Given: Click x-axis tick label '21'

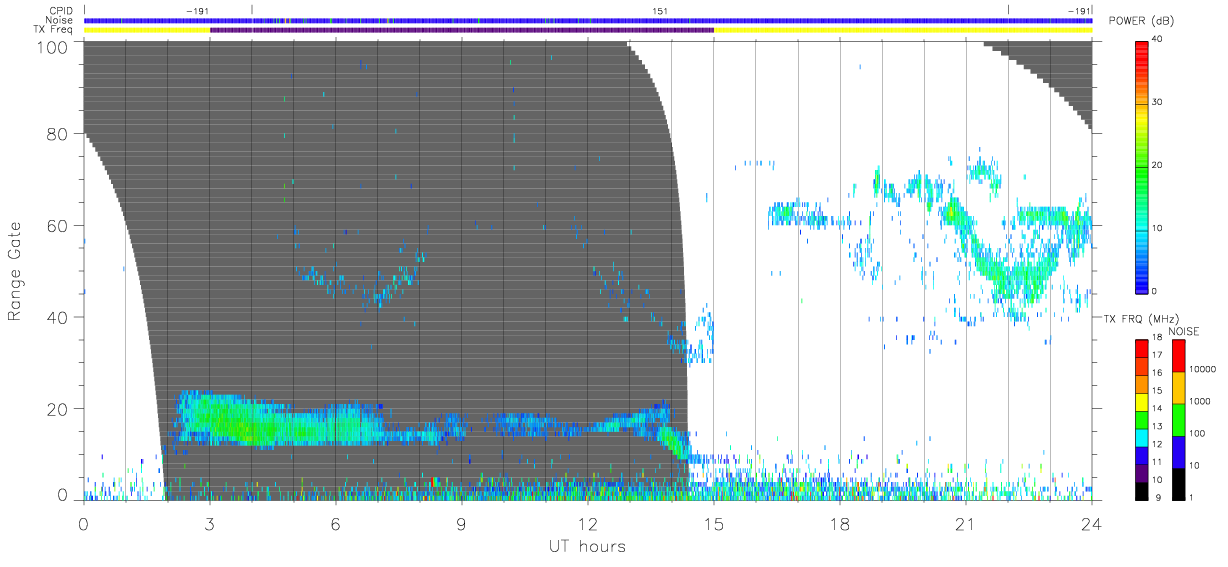Looking at the screenshot, I should point(966,525).
